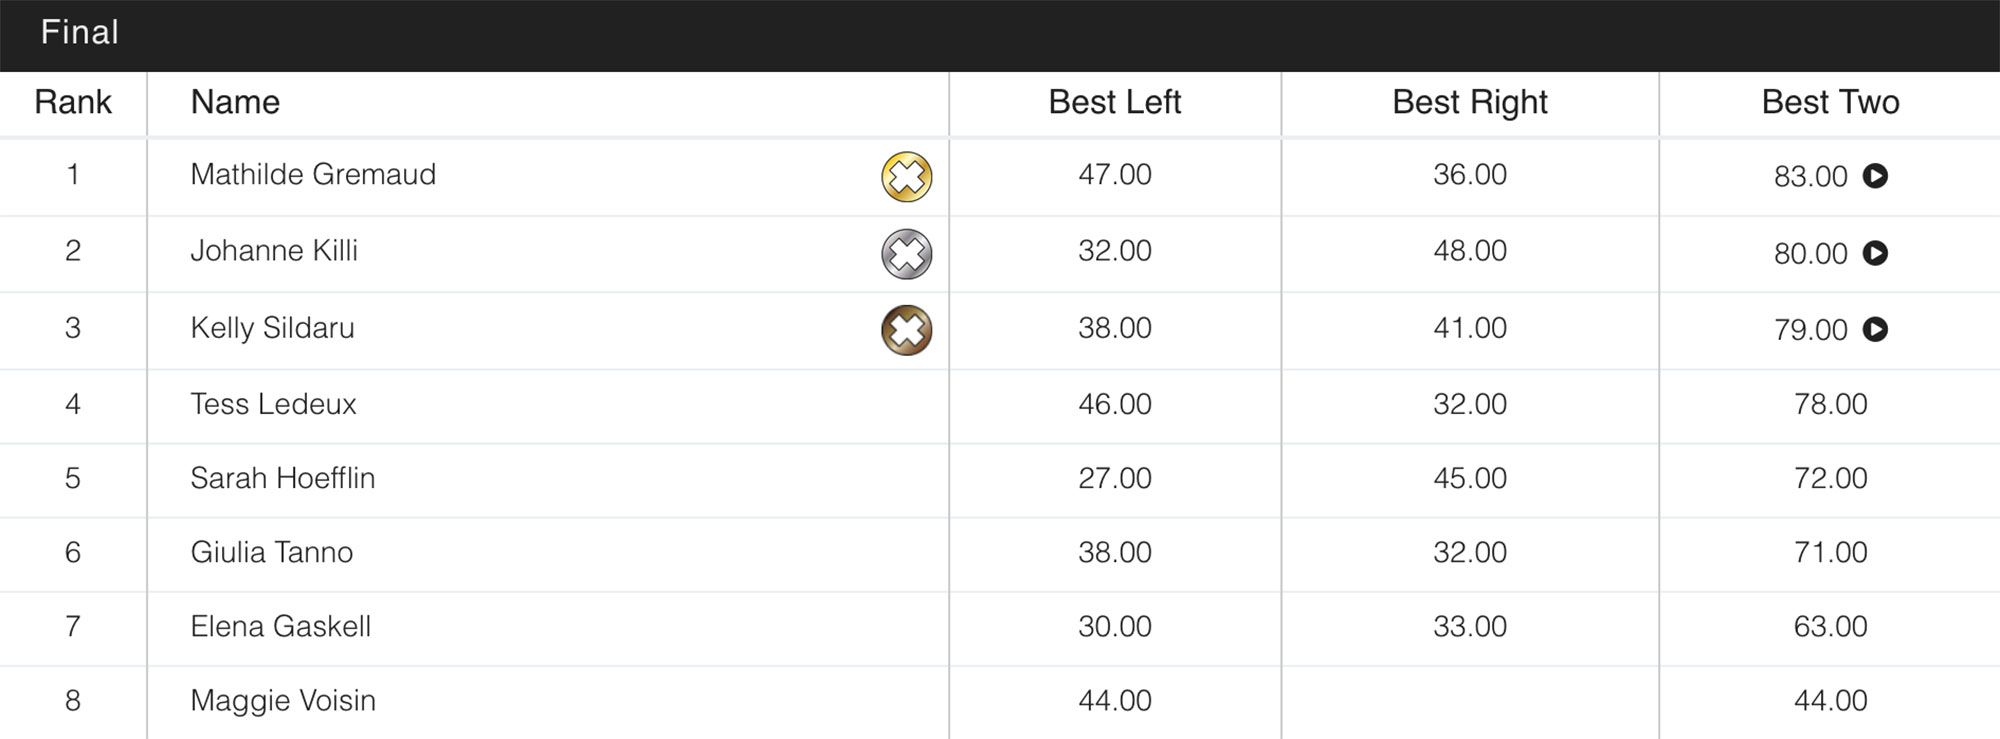Click the Name column header
Viewport: 2000px width, 739px height.
click(235, 102)
